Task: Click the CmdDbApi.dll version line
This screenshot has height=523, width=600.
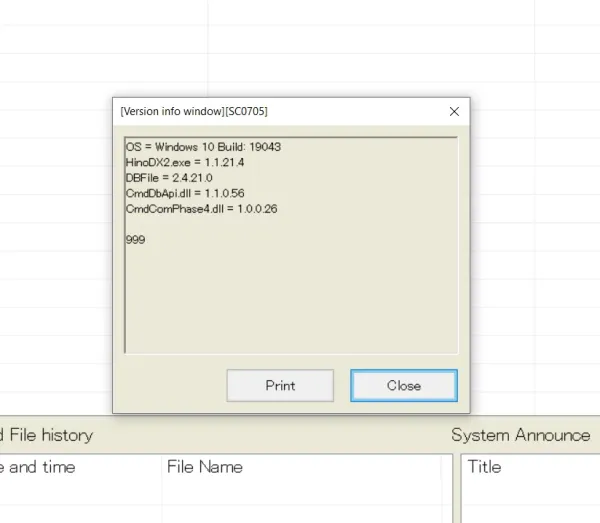Action: [185, 192]
